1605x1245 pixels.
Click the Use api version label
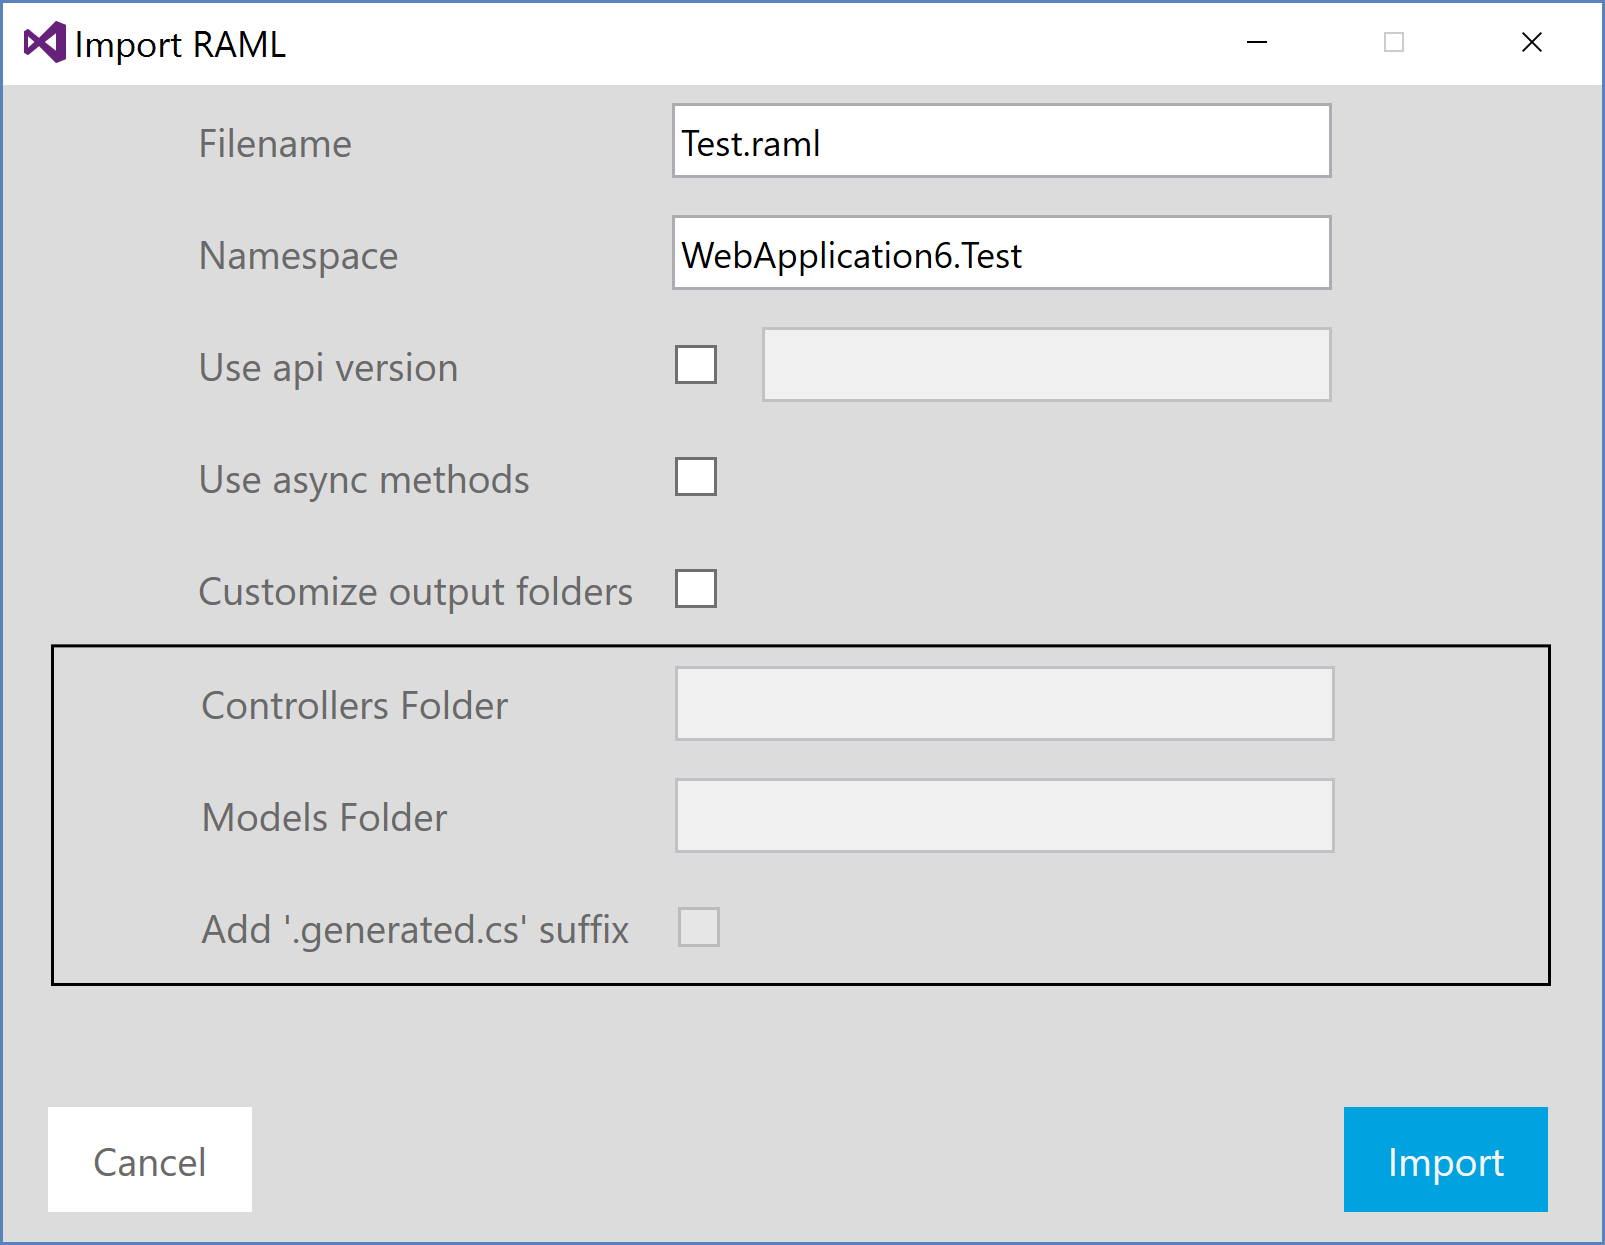coord(329,369)
